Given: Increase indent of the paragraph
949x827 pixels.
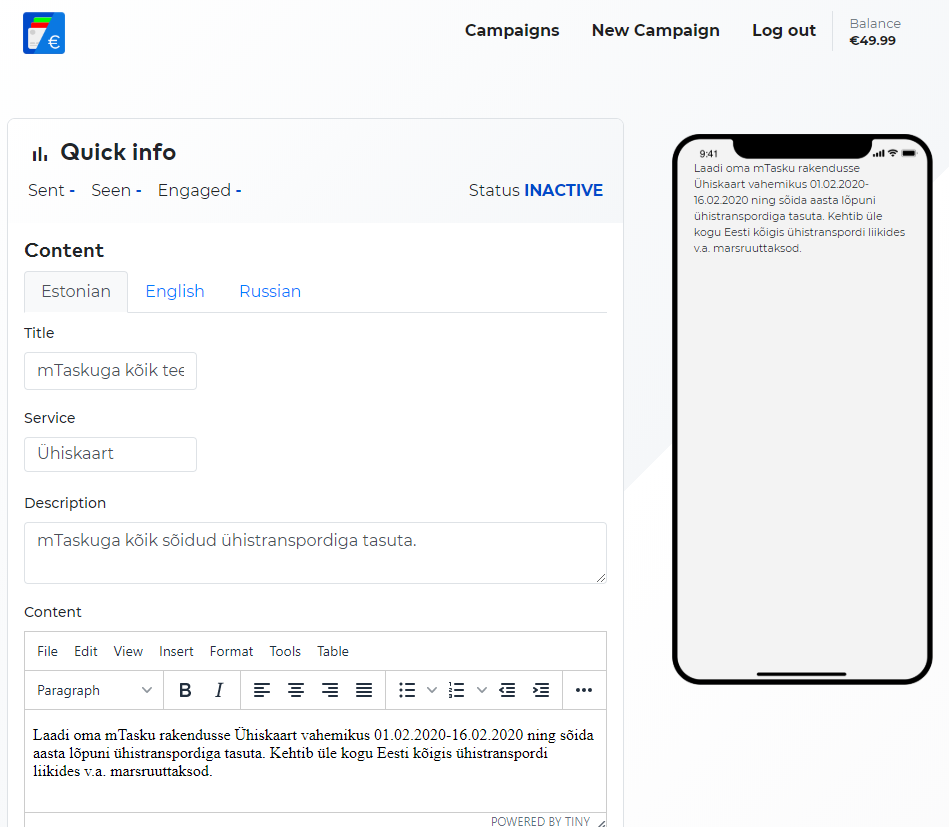Looking at the screenshot, I should (541, 690).
